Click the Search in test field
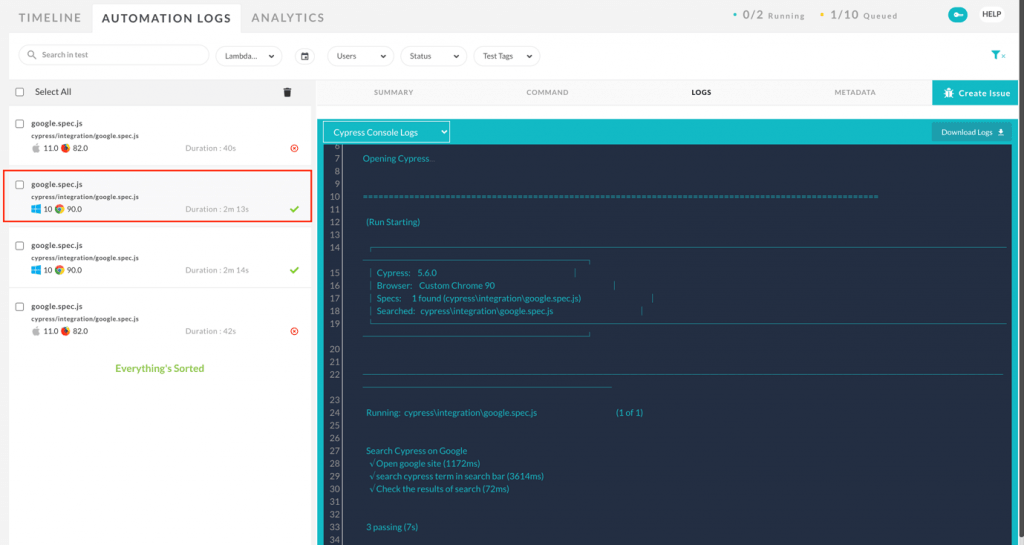Image resolution: width=1024 pixels, height=545 pixels. tap(120, 56)
